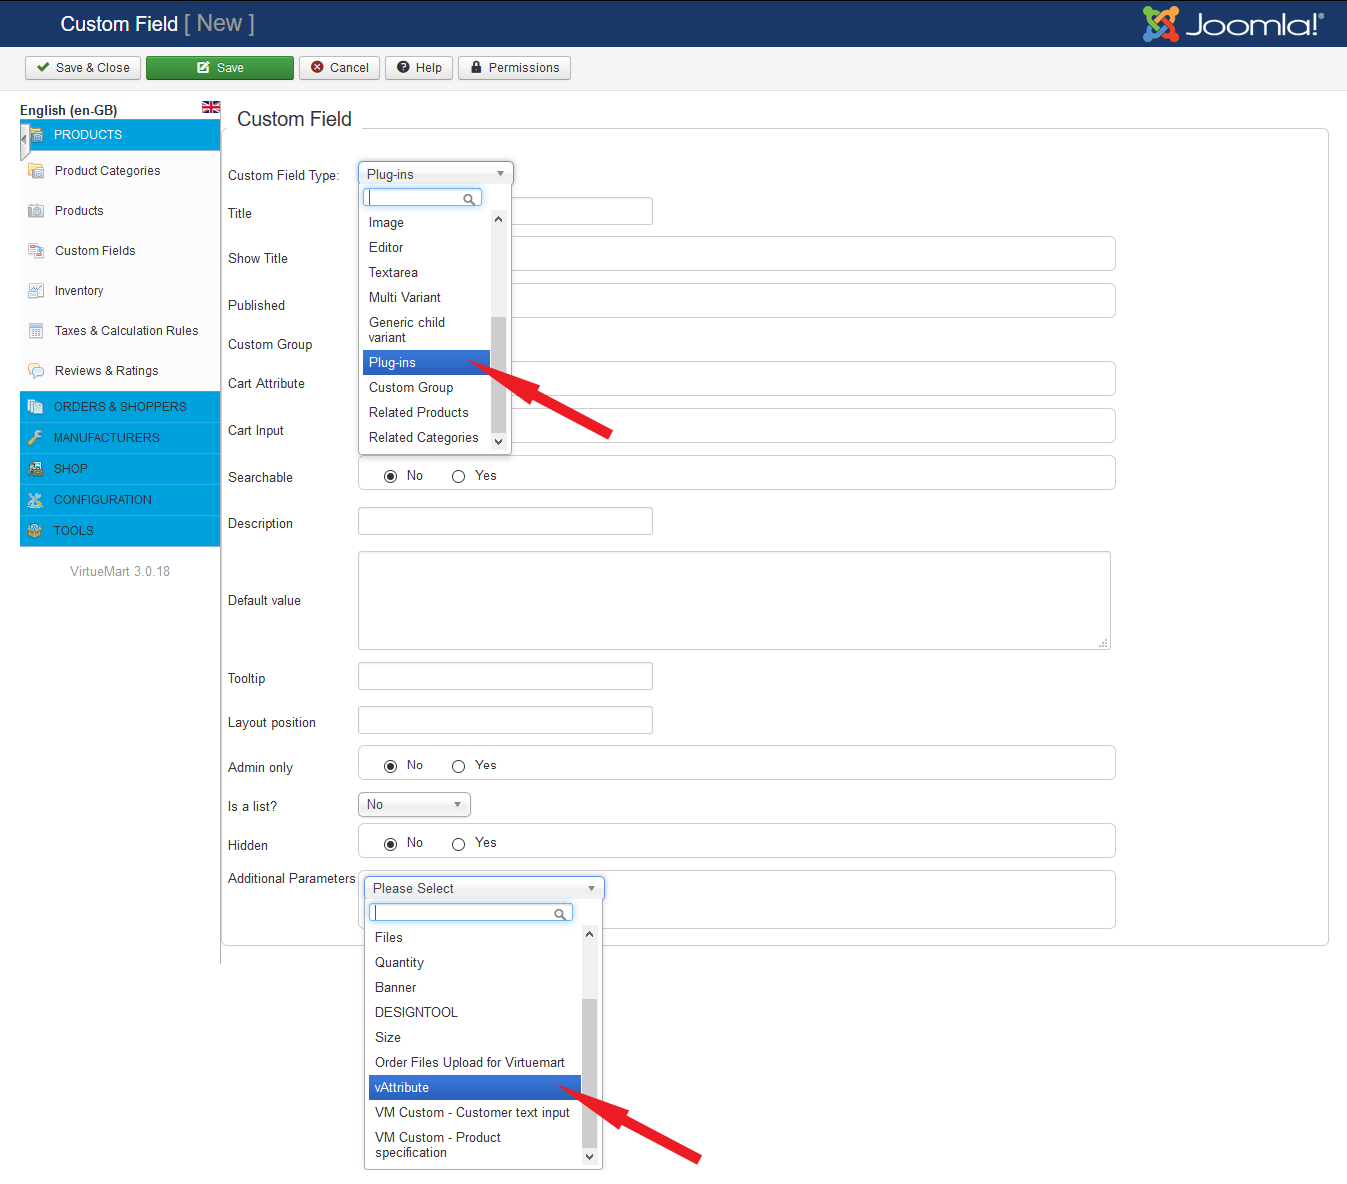The image size is (1347, 1184).
Task: Select Related Products in type list
Action: pos(418,413)
